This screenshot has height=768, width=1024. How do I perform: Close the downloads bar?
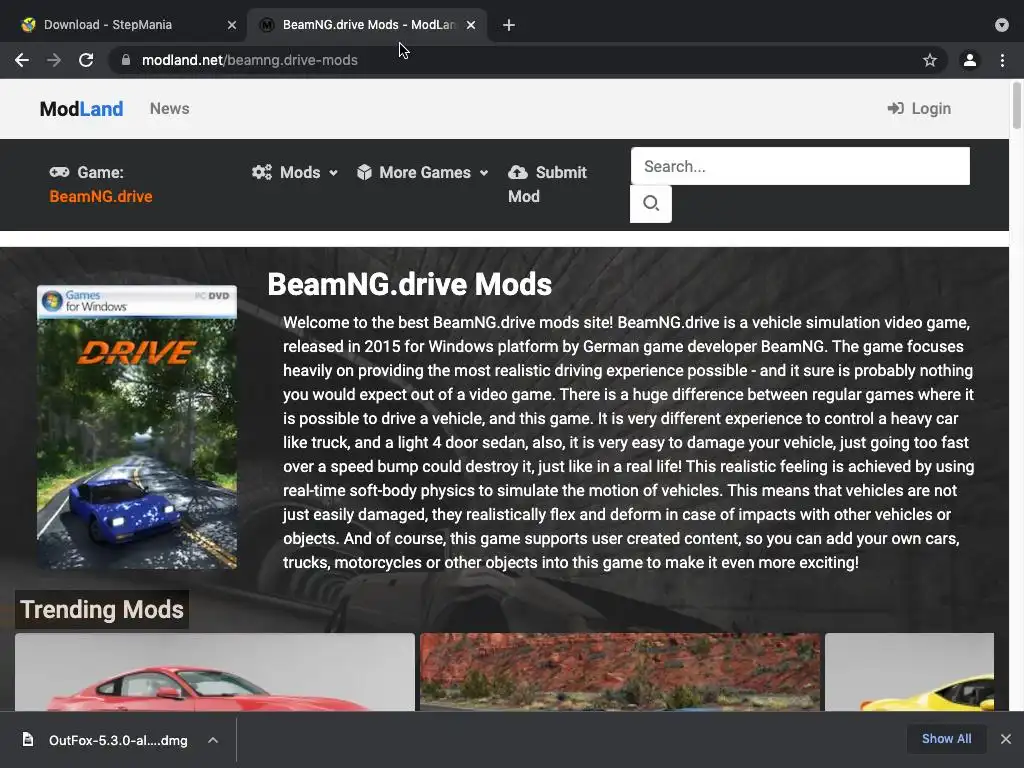(x=1006, y=739)
